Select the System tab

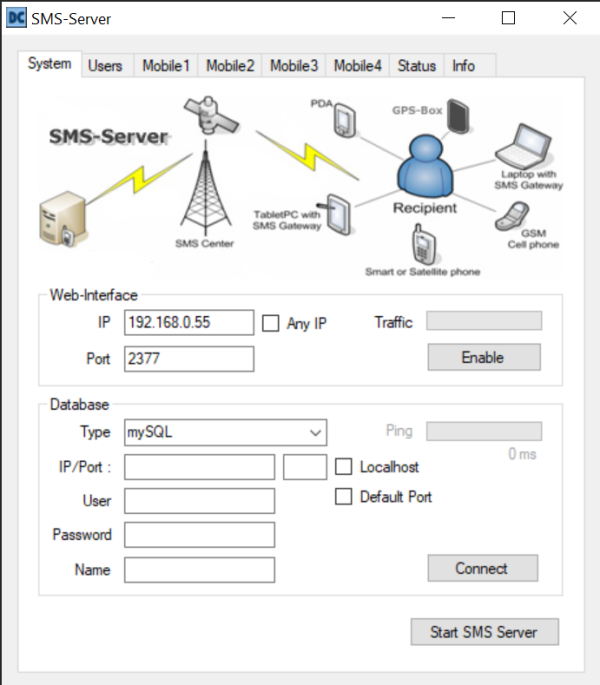click(x=49, y=64)
